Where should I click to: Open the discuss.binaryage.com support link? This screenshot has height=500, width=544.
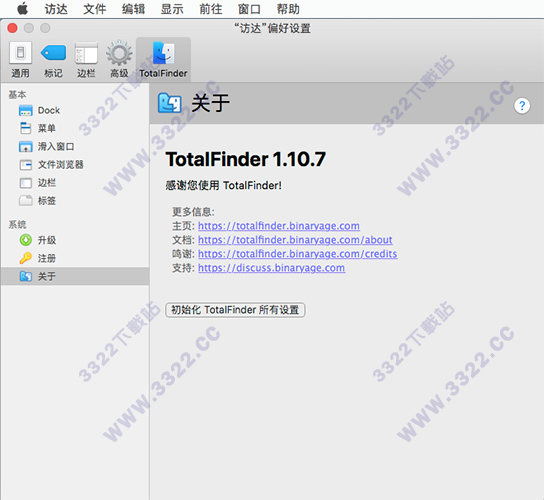[272, 268]
